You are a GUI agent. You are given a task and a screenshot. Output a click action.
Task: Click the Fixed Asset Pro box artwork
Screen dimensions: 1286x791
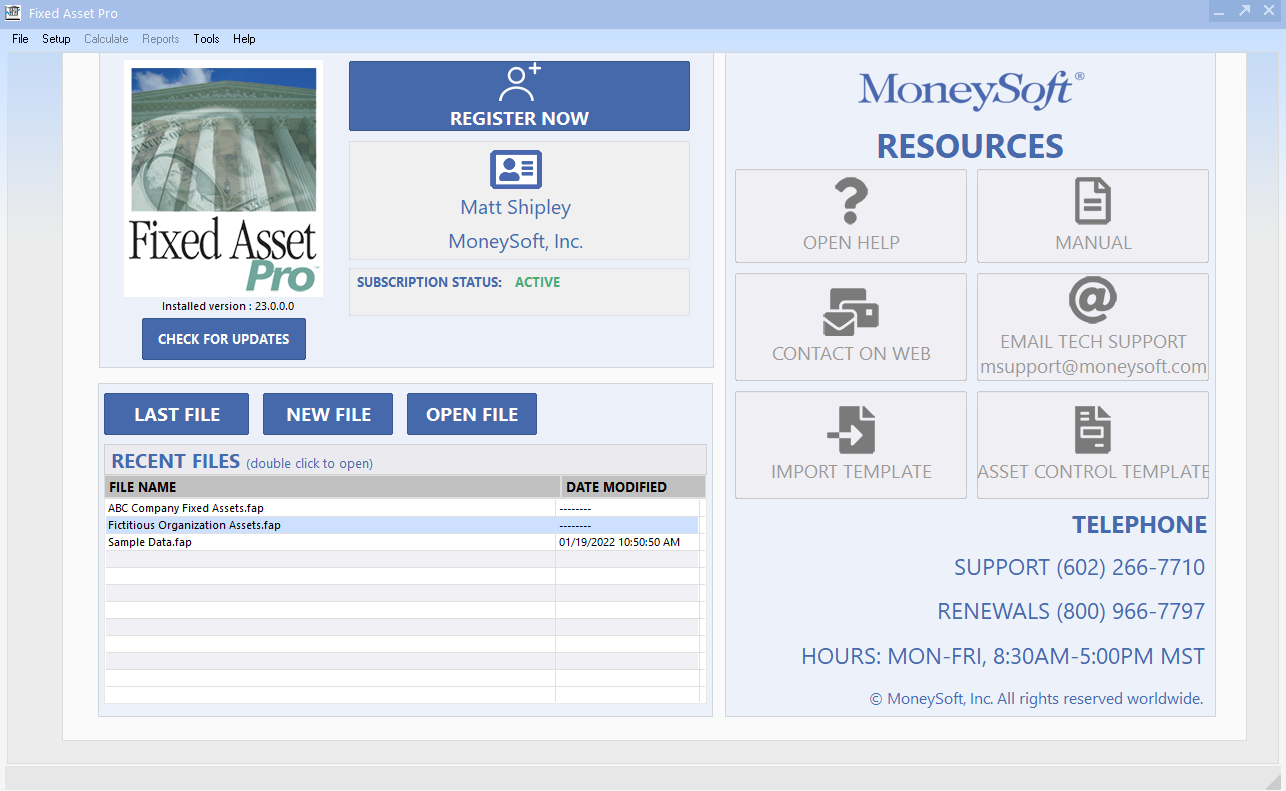tap(223, 178)
